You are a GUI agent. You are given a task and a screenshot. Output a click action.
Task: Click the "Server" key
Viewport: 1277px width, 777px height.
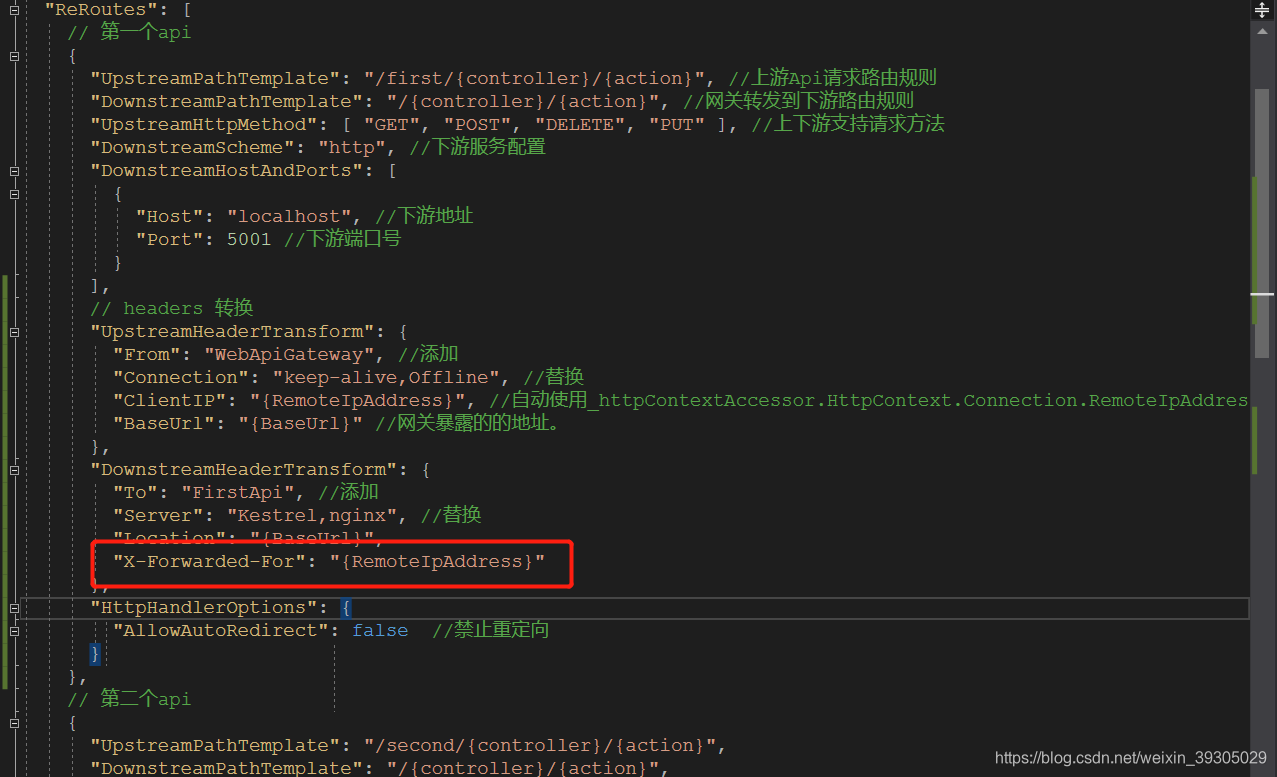pos(159,515)
